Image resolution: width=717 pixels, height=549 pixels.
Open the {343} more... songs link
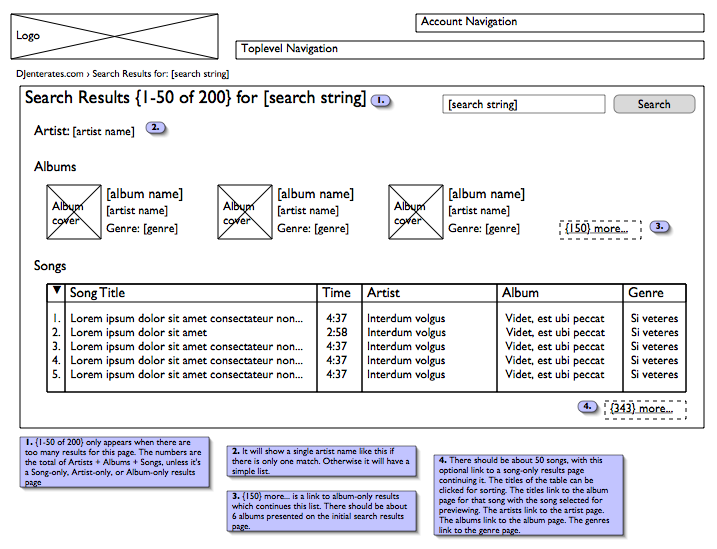(645, 409)
